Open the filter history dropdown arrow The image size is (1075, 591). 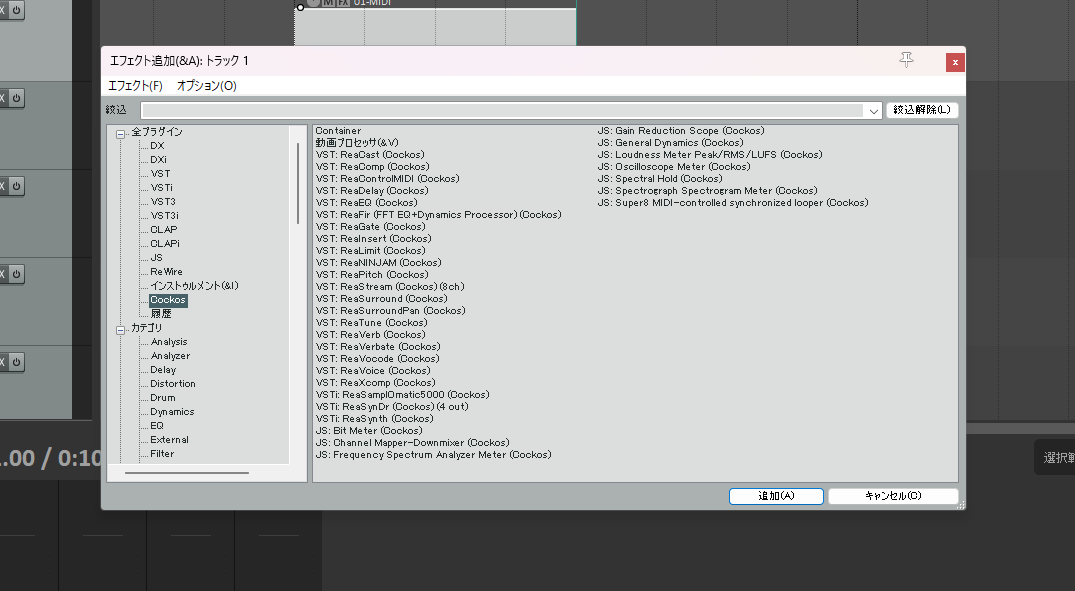point(873,110)
